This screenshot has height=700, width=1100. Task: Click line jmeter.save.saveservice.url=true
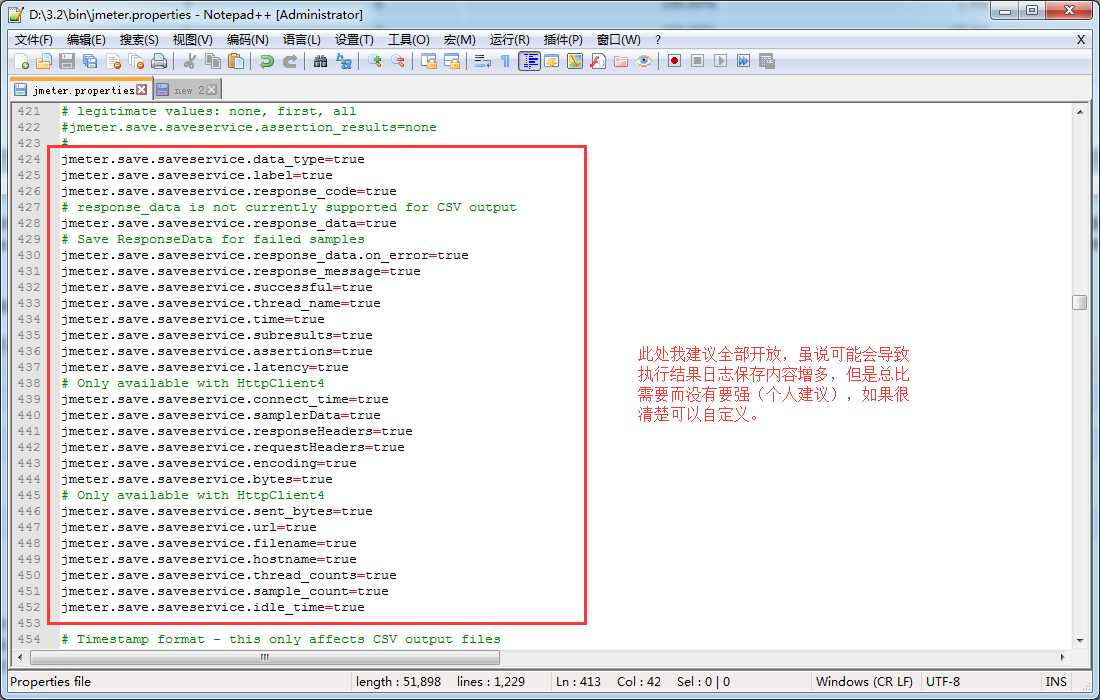(x=189, y=527)
